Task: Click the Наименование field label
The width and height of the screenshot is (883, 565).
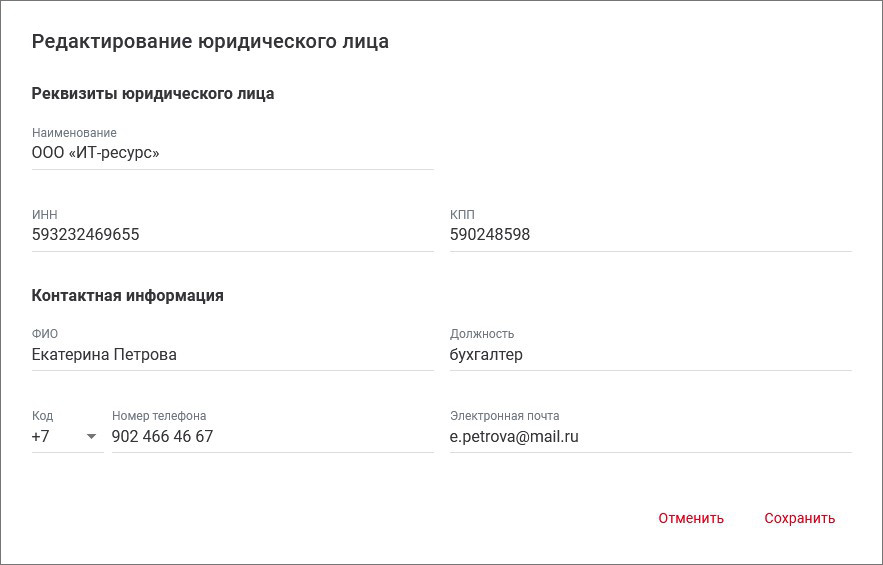Action: (74, 133)
